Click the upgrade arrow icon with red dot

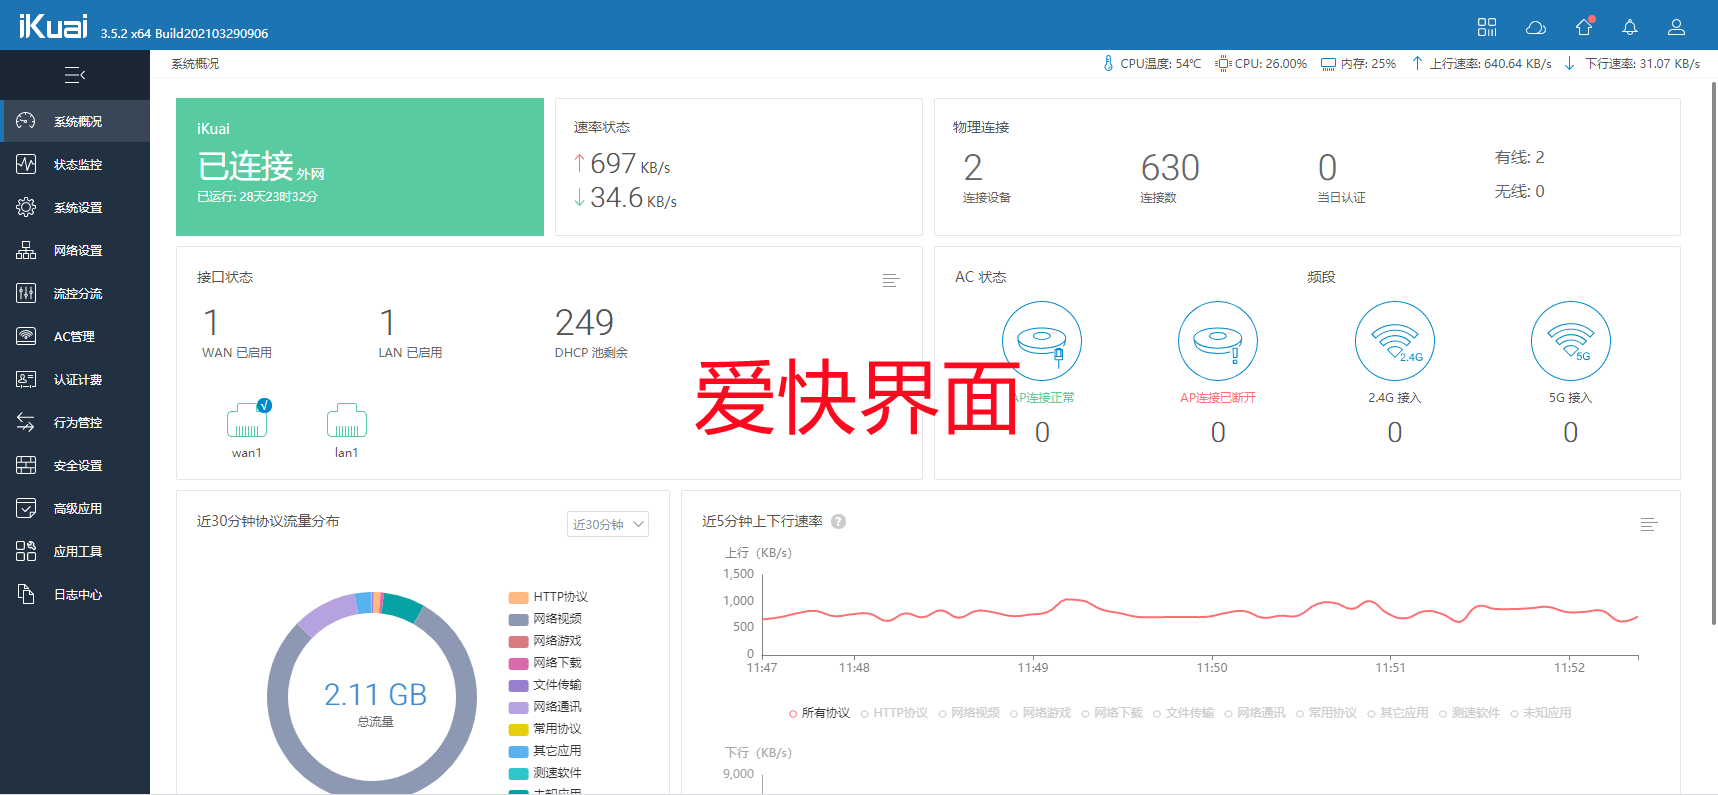click(x=1584, y=26)
